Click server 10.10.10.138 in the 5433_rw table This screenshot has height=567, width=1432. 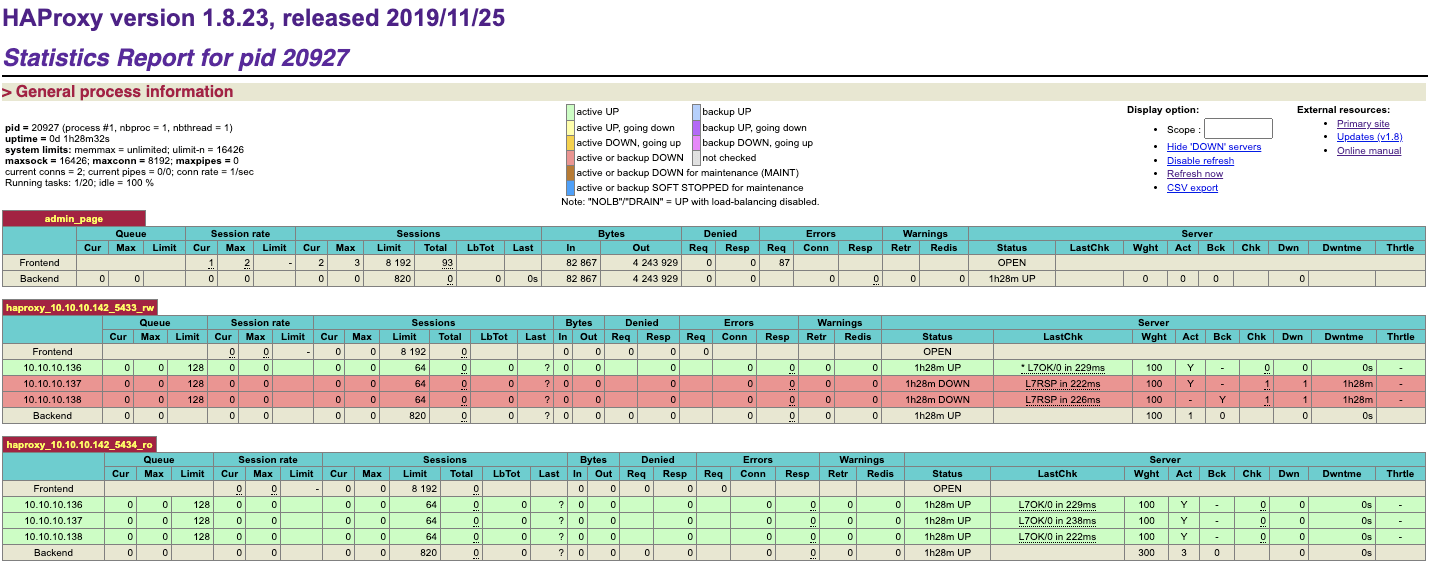(x=52, y=399)
